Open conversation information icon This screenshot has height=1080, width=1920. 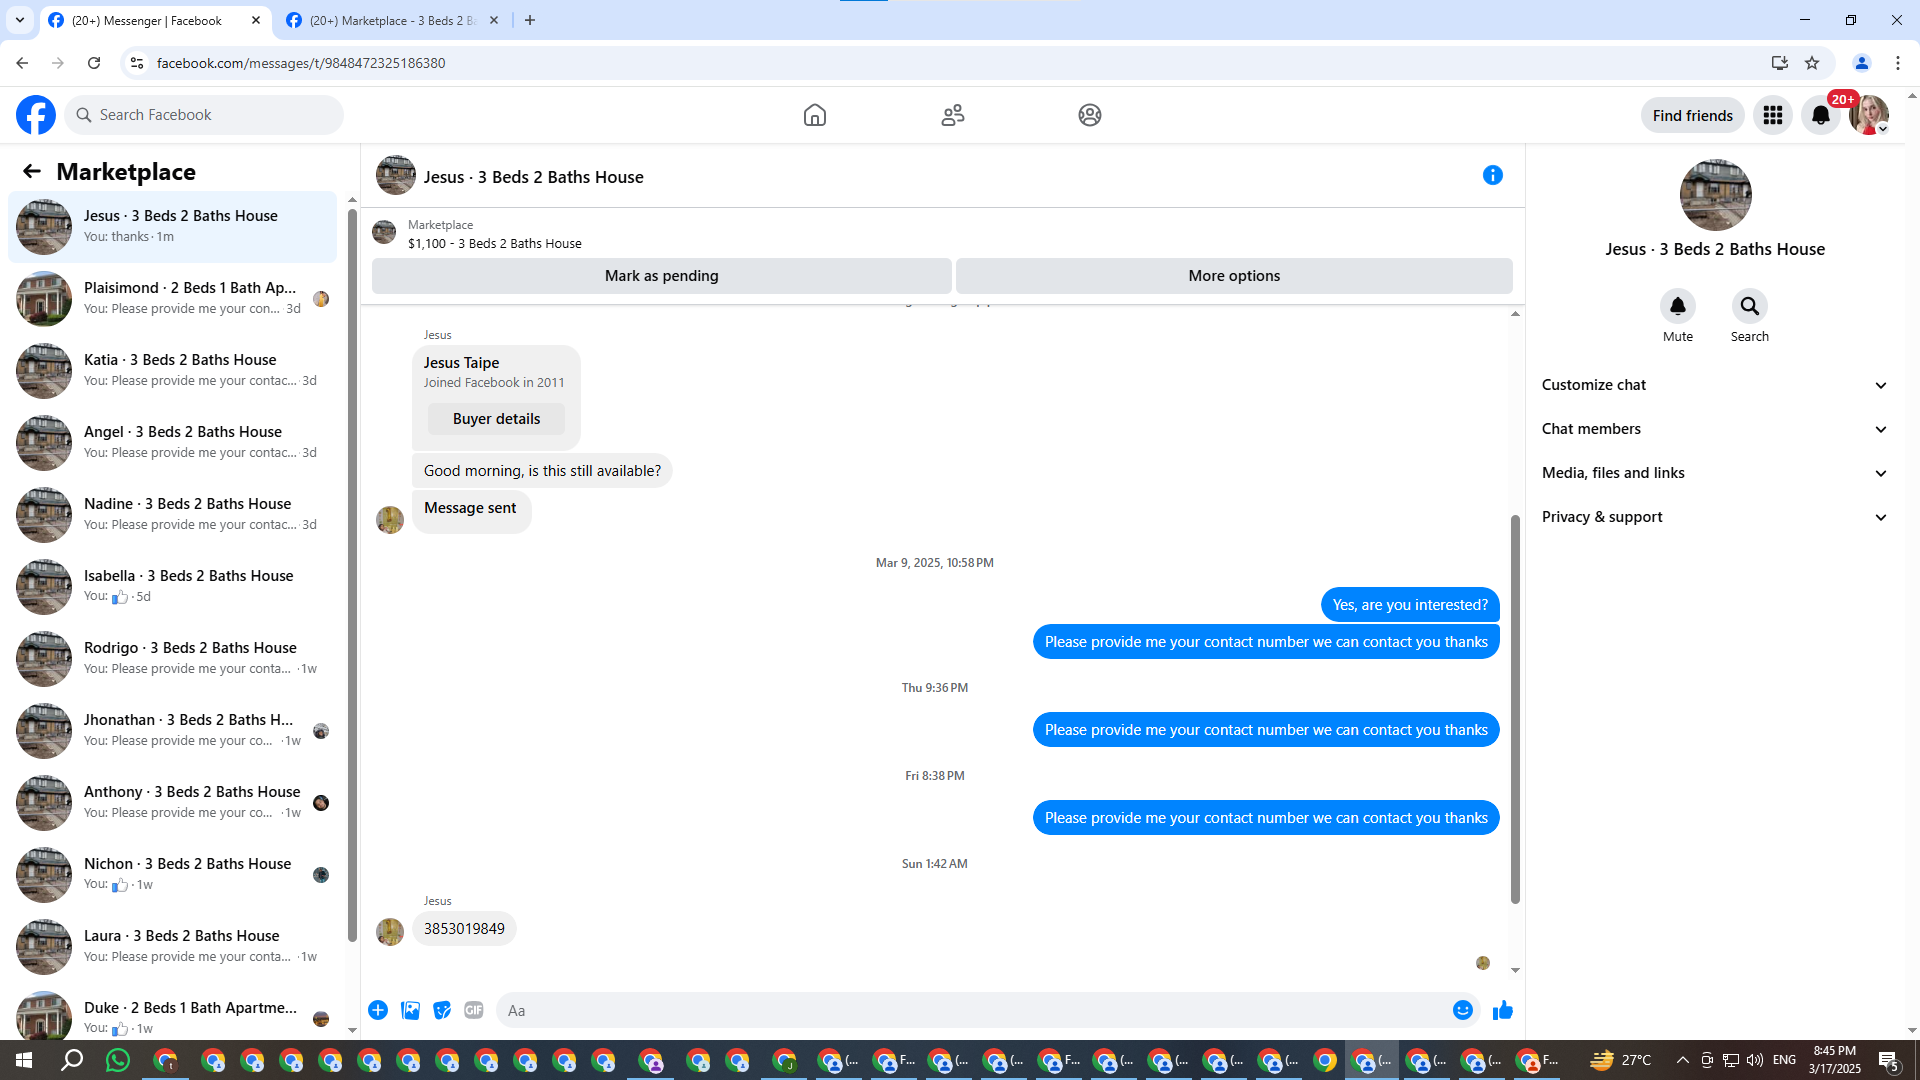(x=1493, y=175)
